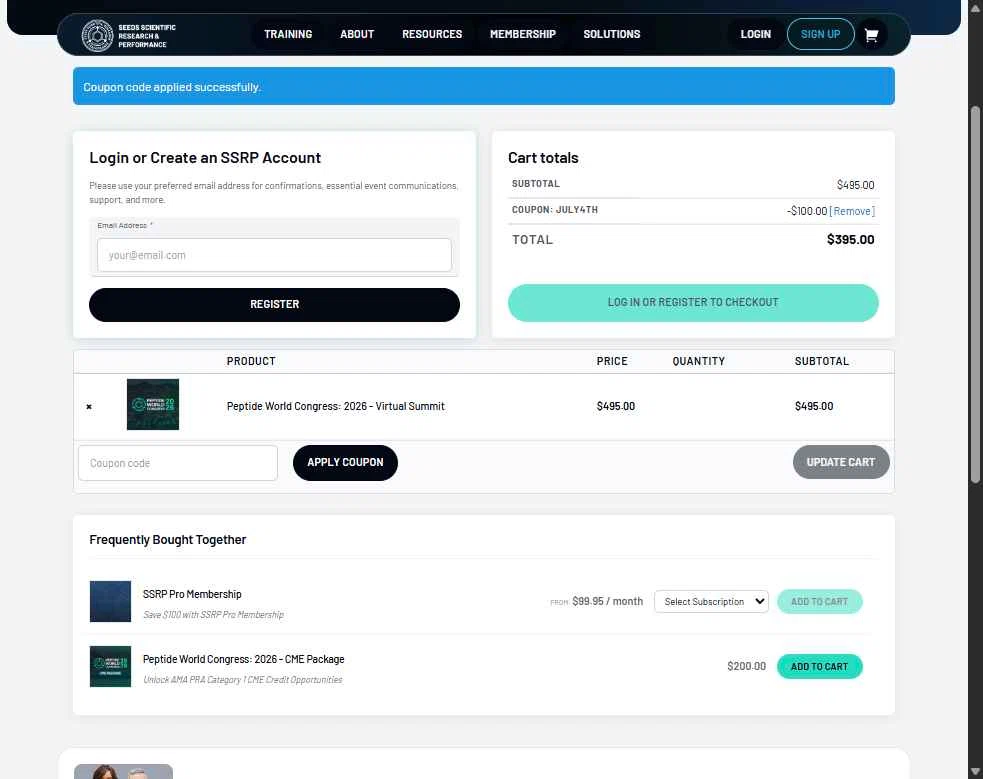
Task: Open the CME Package product thumbnail
Action: point(110,666)
